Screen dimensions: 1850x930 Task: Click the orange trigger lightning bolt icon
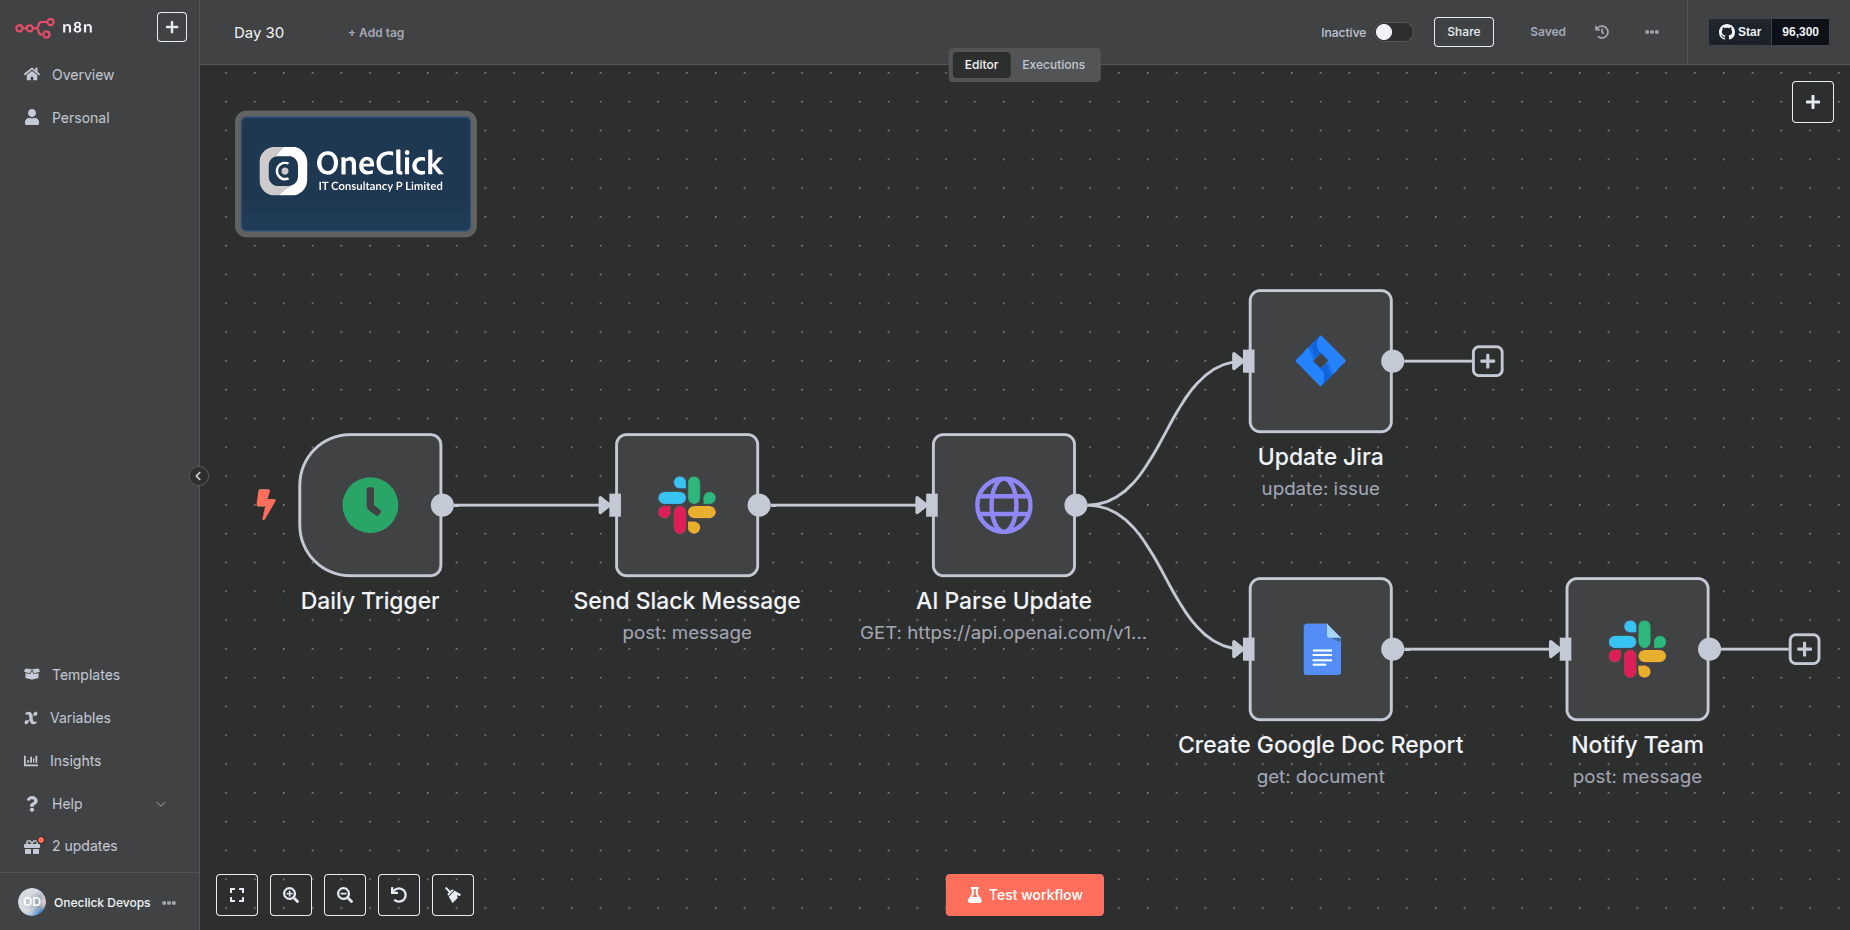[265, 504]
